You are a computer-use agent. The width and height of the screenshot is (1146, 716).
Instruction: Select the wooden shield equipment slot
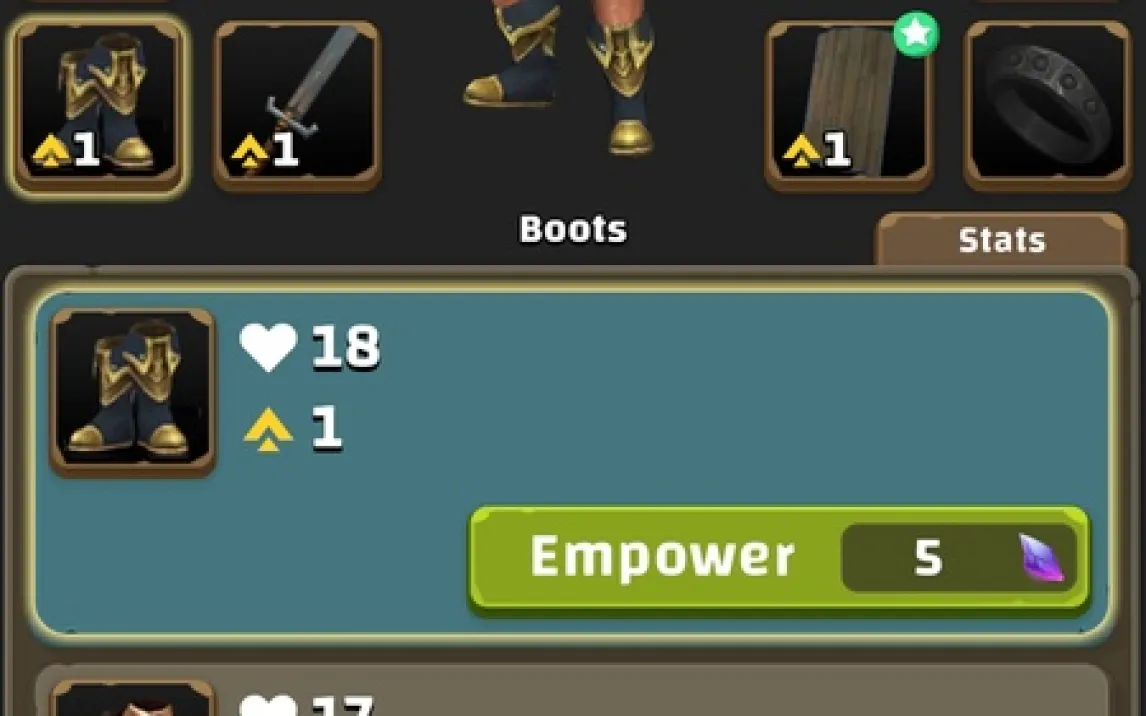849,106
